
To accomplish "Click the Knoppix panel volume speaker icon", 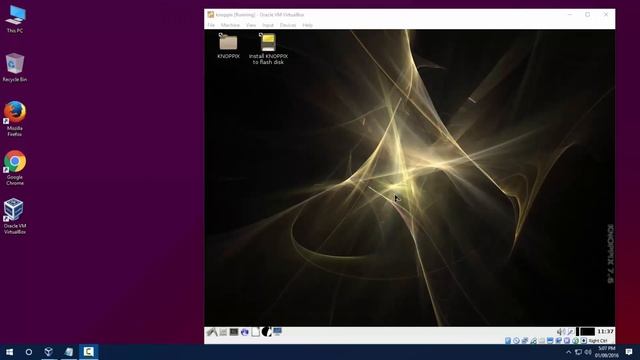I will [x=561, y=331].
